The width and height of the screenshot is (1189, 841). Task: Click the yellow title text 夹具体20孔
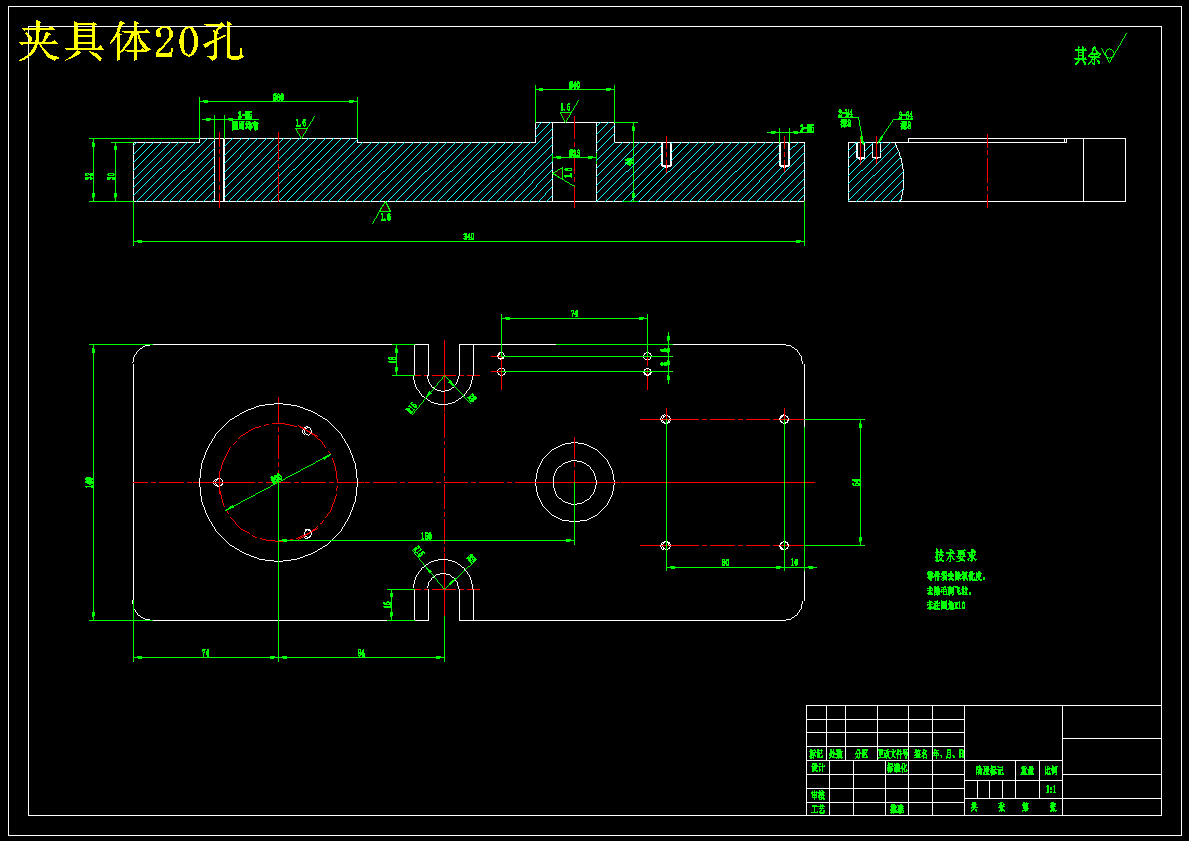click(x=130, y=42)
